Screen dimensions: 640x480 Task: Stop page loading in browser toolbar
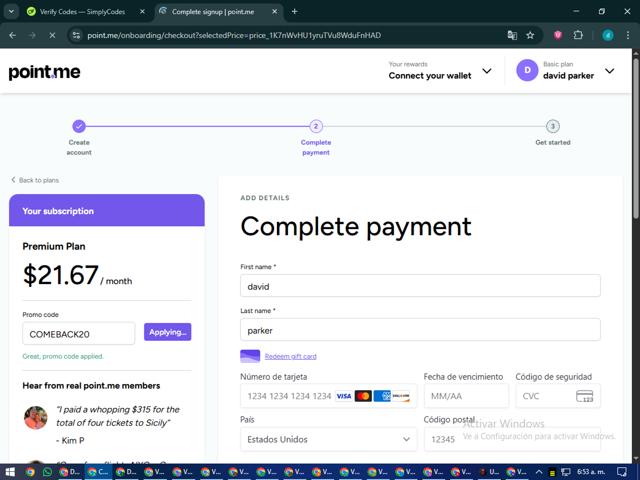click(x=52, y=36)
